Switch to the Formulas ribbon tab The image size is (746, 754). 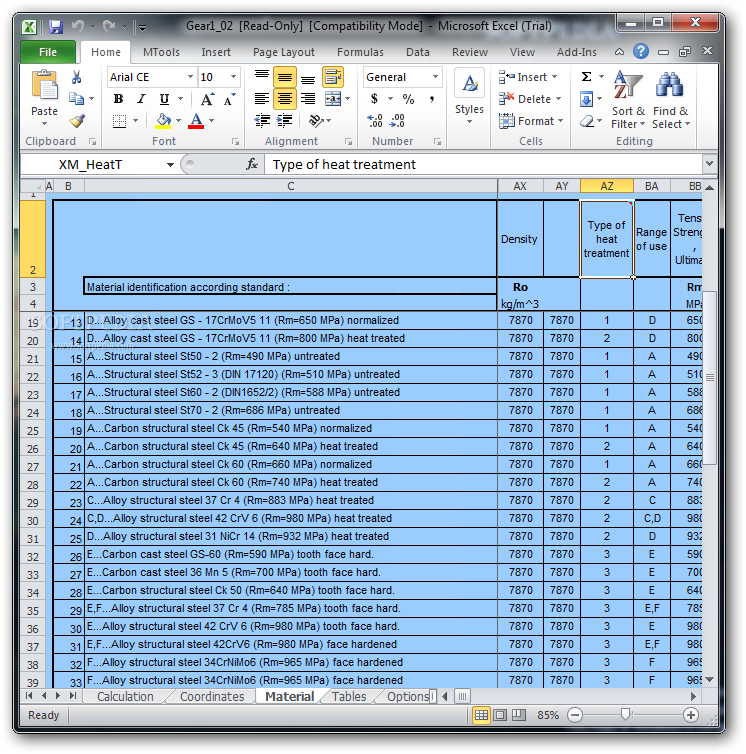point(360,52)
